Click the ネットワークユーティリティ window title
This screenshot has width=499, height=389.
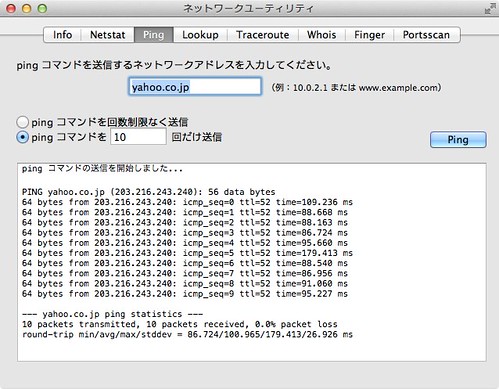click(248, 8)
